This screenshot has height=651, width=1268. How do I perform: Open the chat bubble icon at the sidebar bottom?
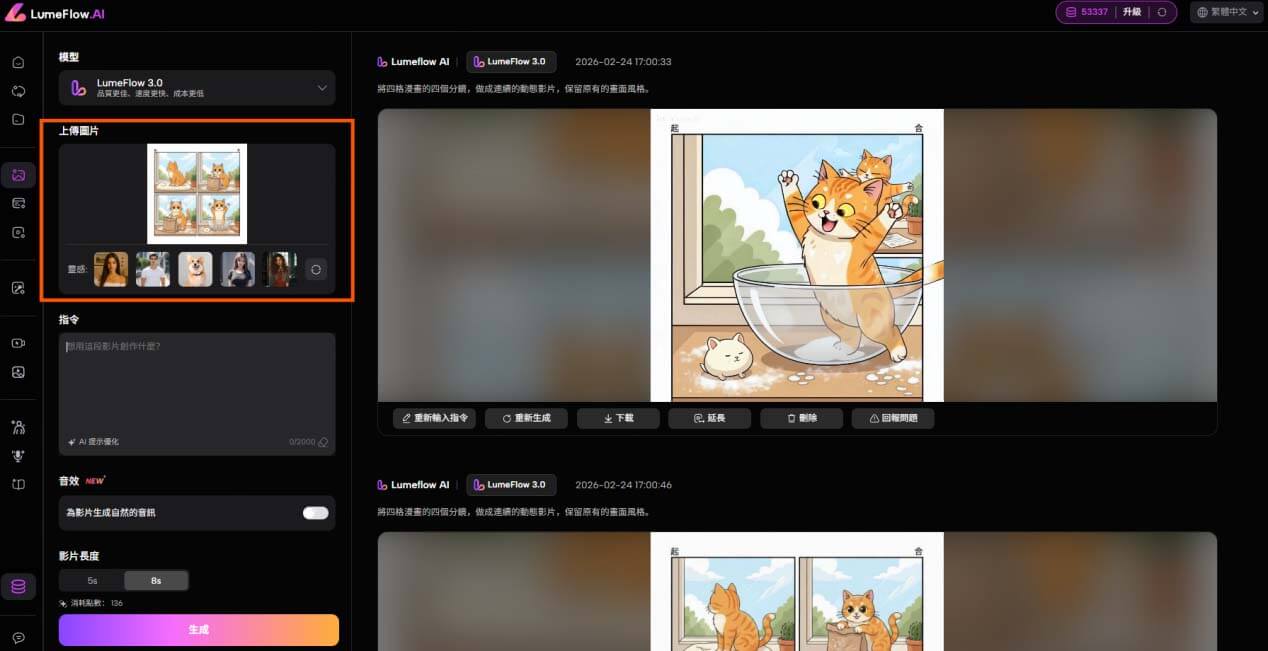point(18,637)
